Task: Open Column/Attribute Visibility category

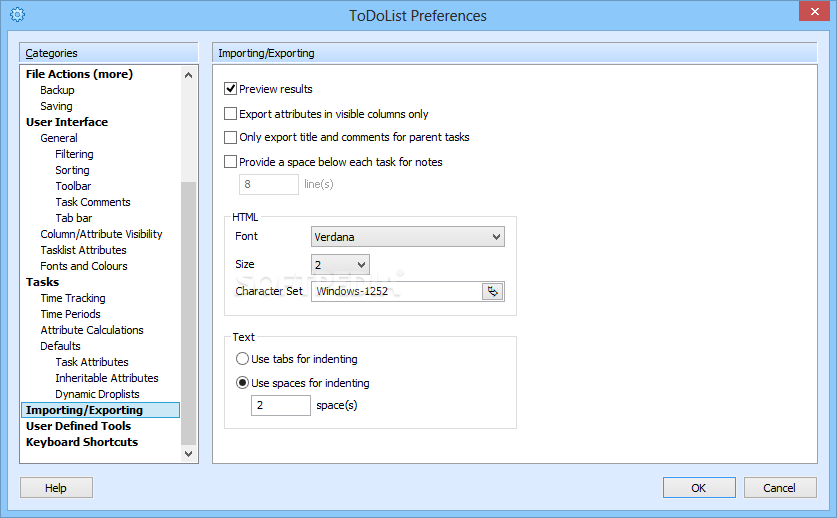Action: click(x=101, y=234)
